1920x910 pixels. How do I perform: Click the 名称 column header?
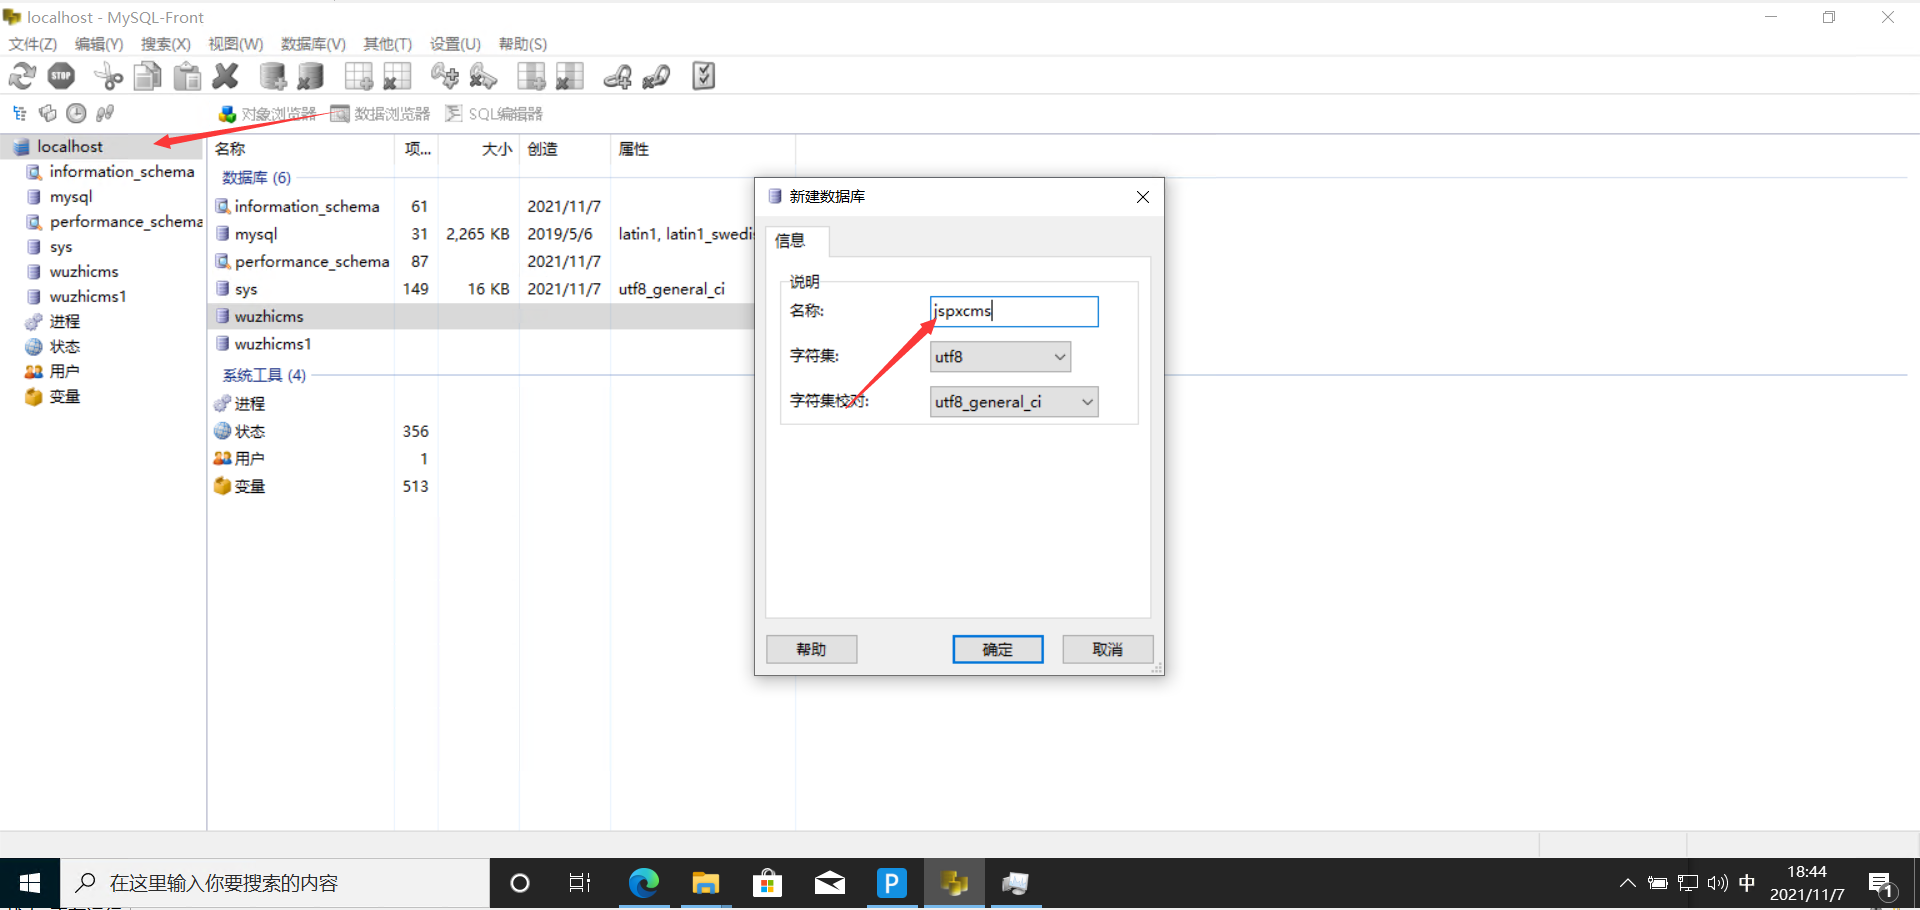301,149
